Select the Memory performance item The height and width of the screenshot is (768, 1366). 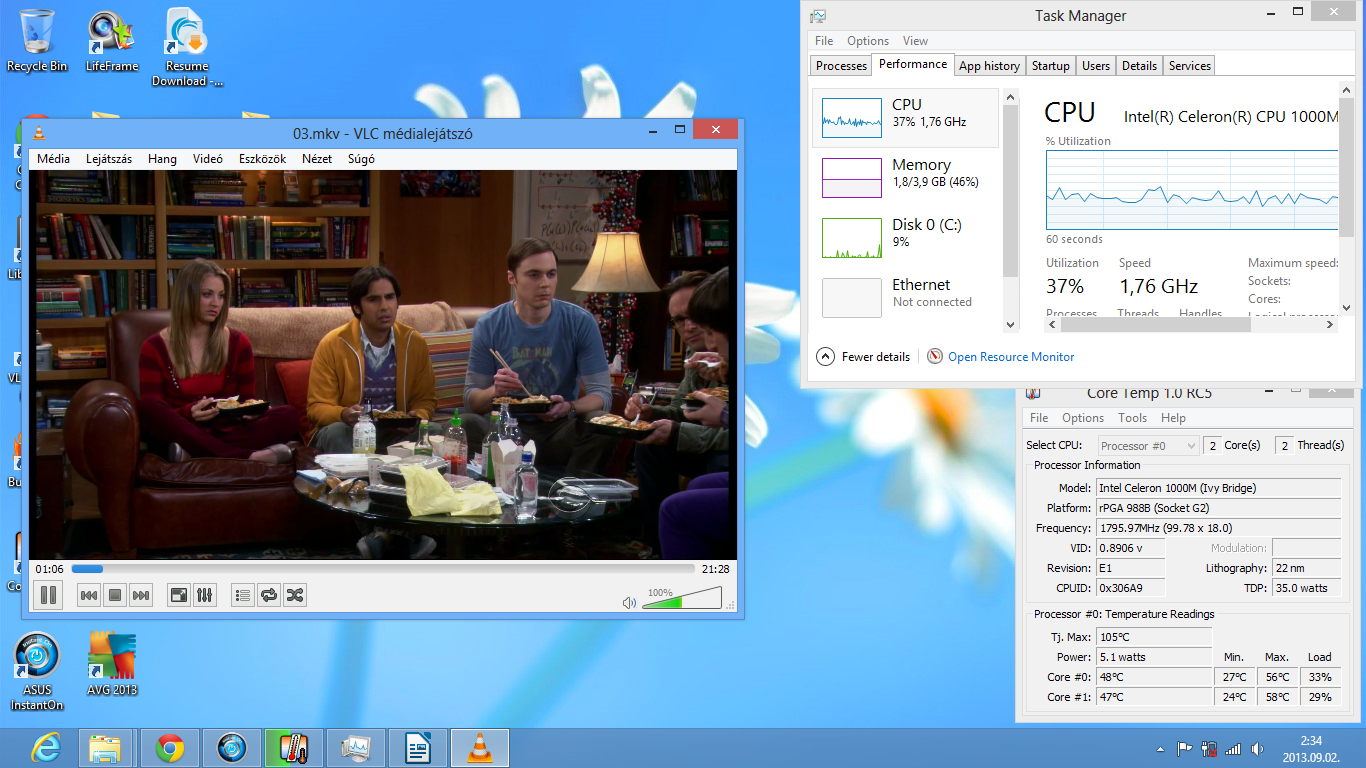(x=906, y=178)
